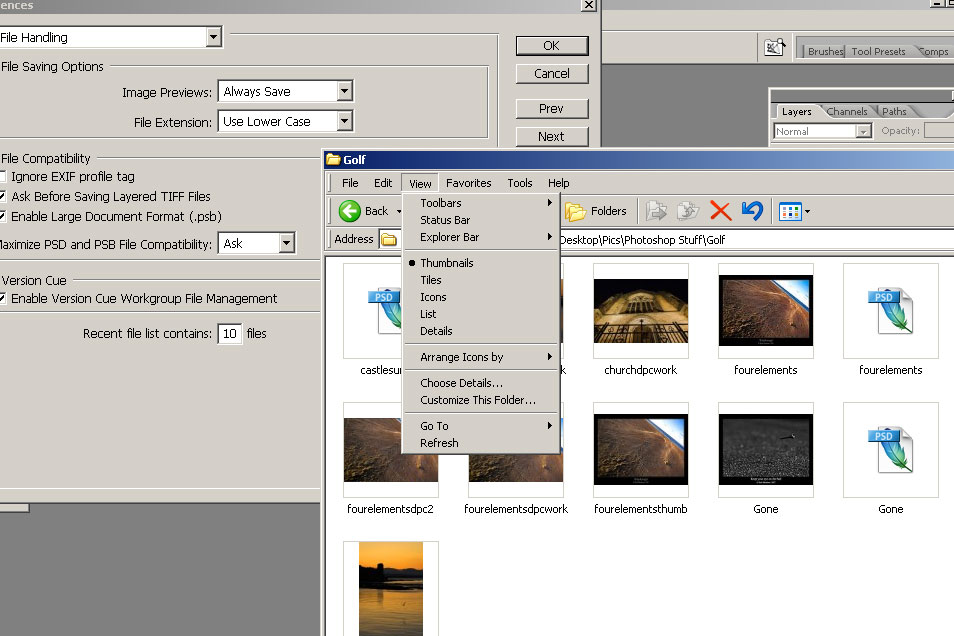Click the Cancel button in Preferences

pyautogui.click(x=552, y=74)
